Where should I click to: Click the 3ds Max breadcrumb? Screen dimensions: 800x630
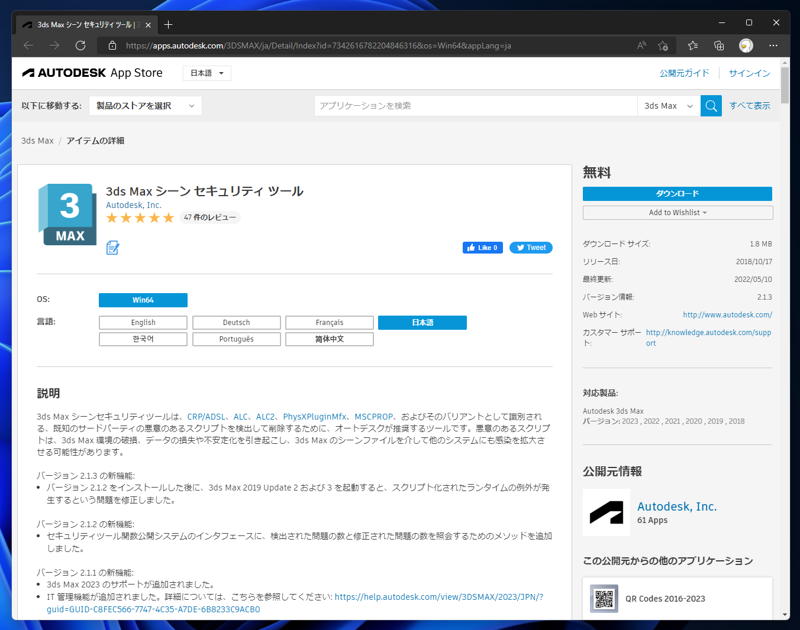(x=37, y=141)
